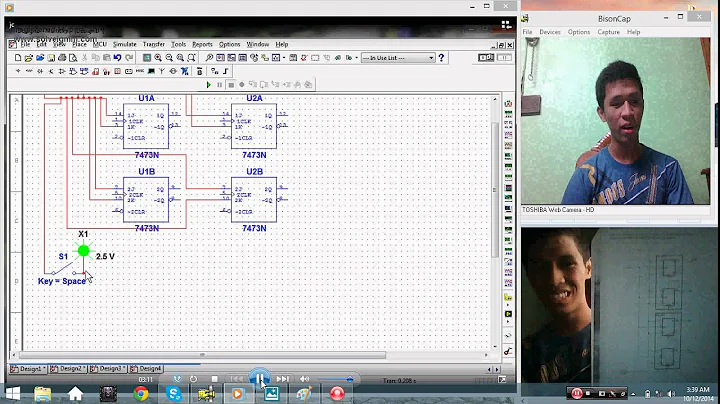The image size is (720, 404).
Task: Switch to the Design4 tab
Action: pos(146,369)
